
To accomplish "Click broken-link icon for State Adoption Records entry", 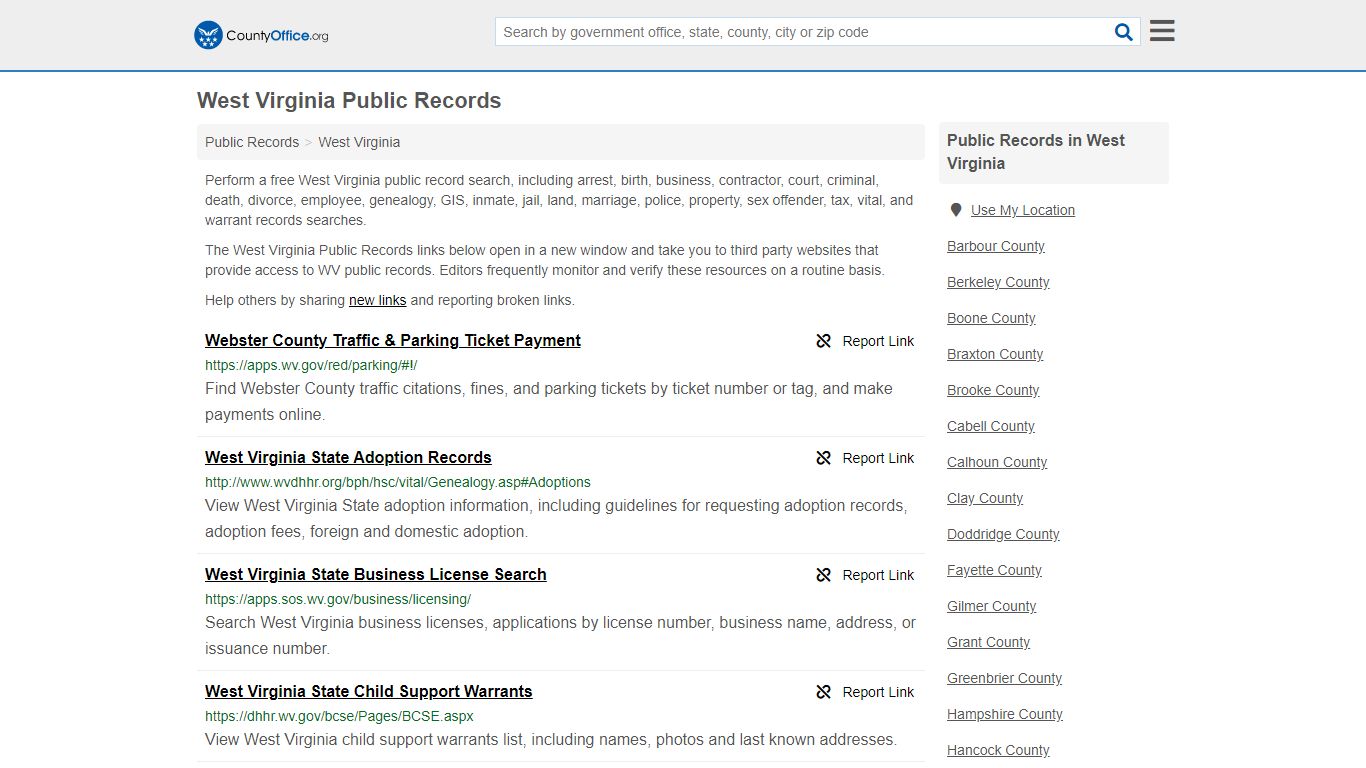I will pos(824,458).
